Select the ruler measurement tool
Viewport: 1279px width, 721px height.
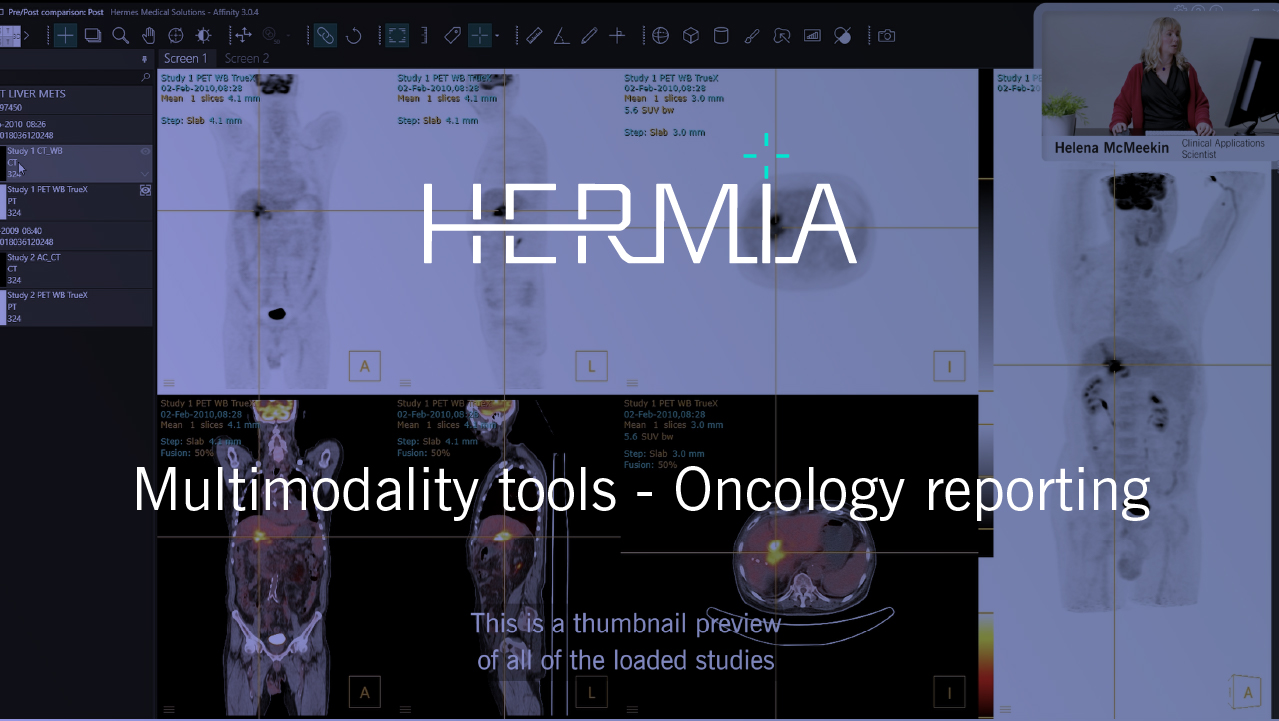pos(534,36)
